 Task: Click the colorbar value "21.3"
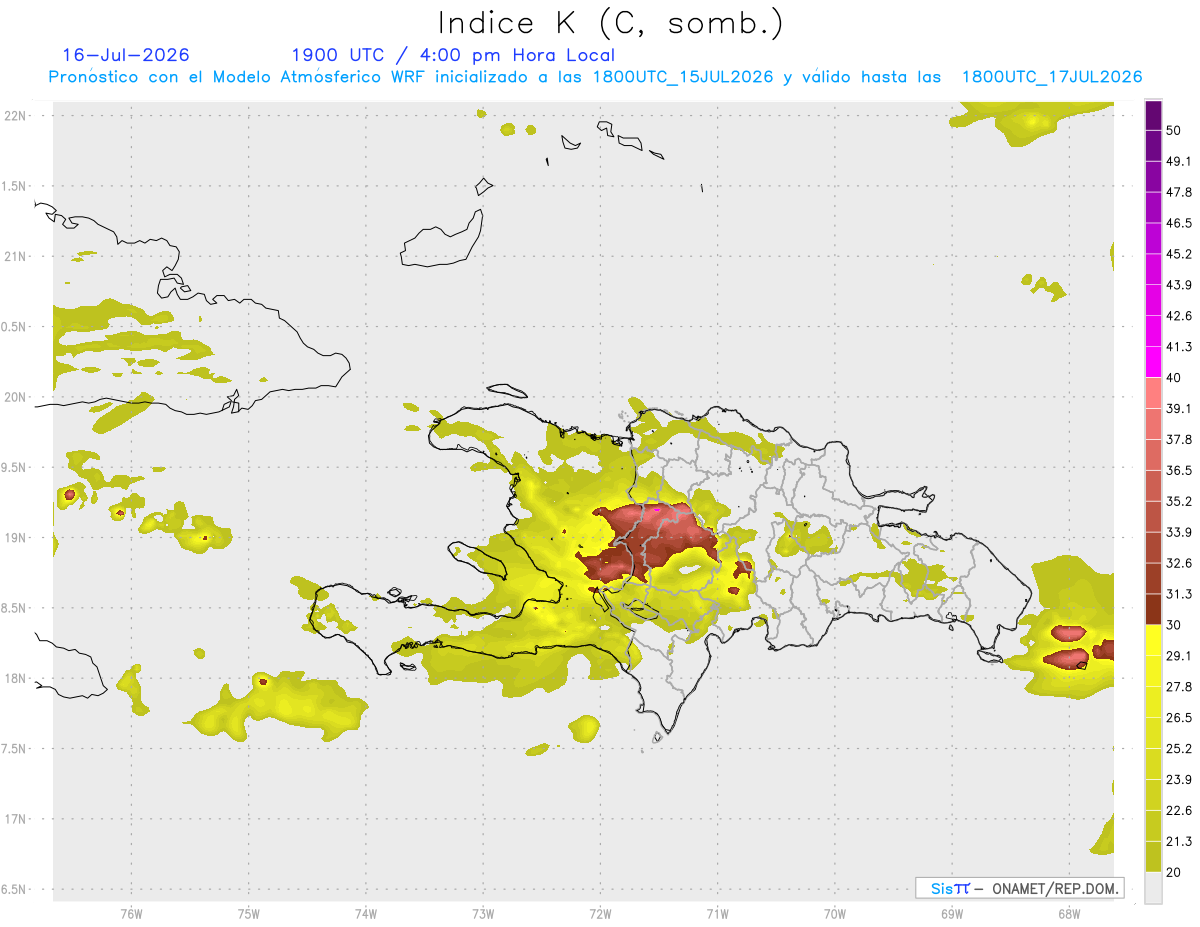click(x=1179, y=841)
